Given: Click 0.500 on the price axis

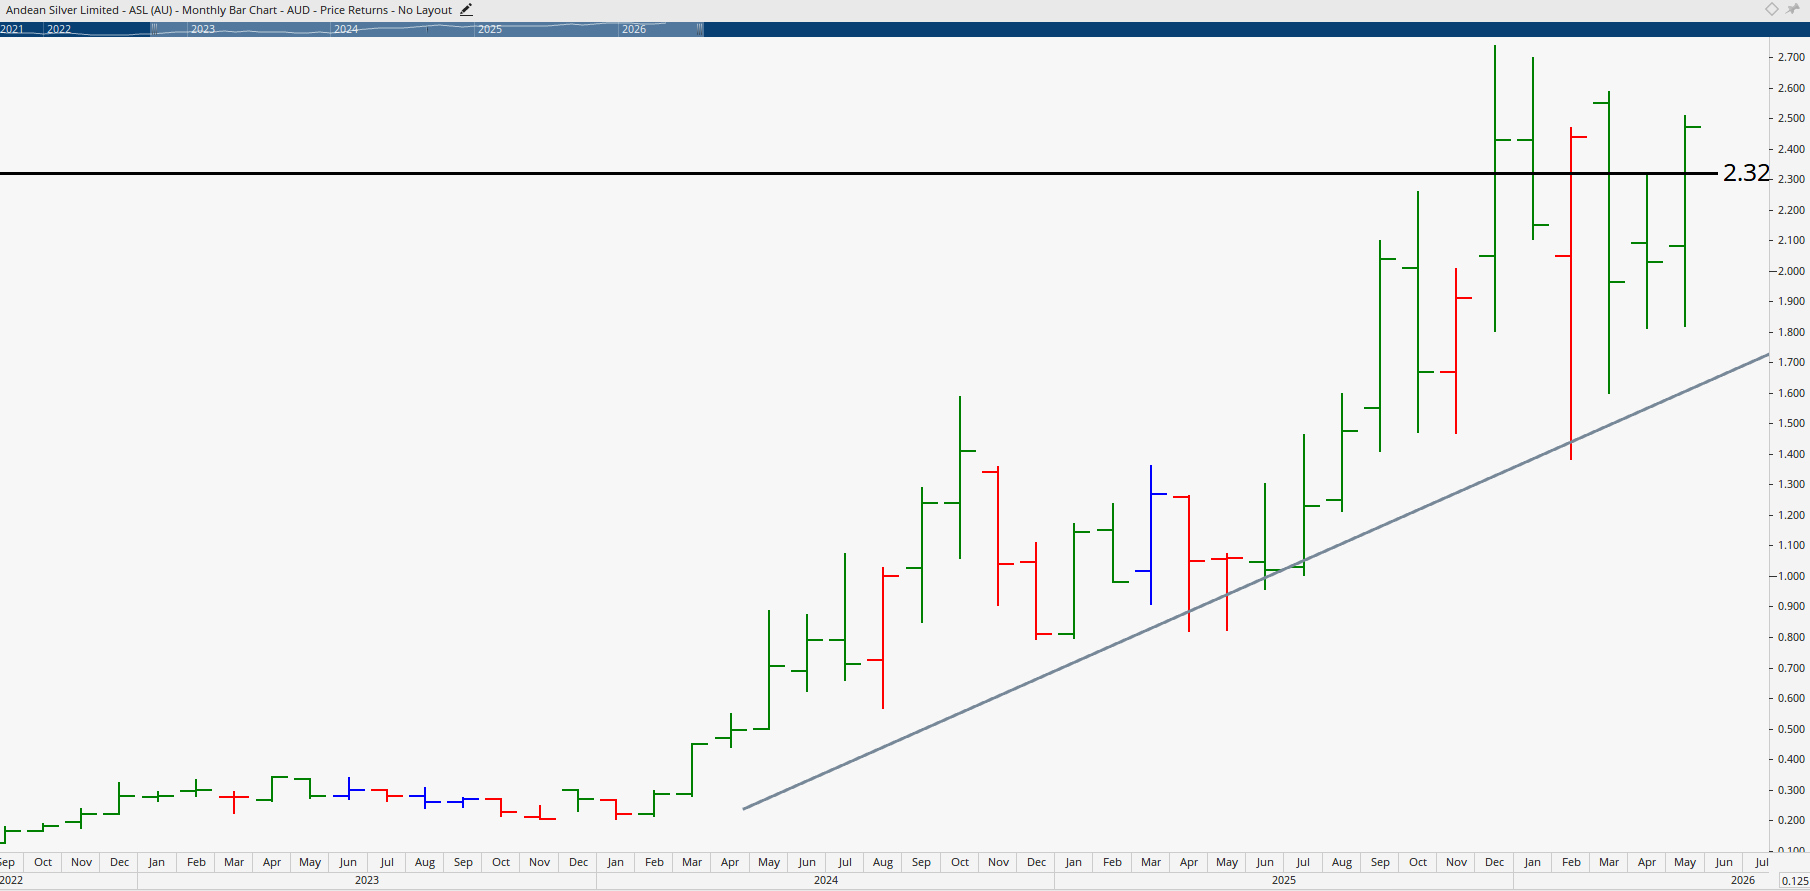Looking at the screenshot, I should [x=1791, y=729].
